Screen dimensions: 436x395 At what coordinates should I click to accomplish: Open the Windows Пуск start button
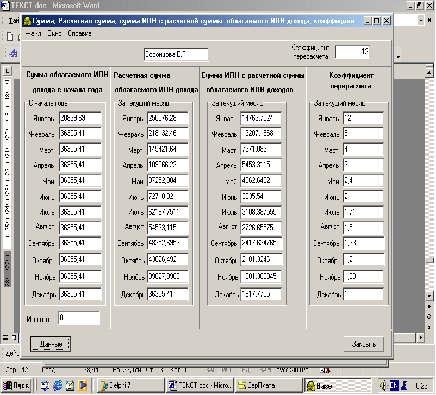click(16, 386)
